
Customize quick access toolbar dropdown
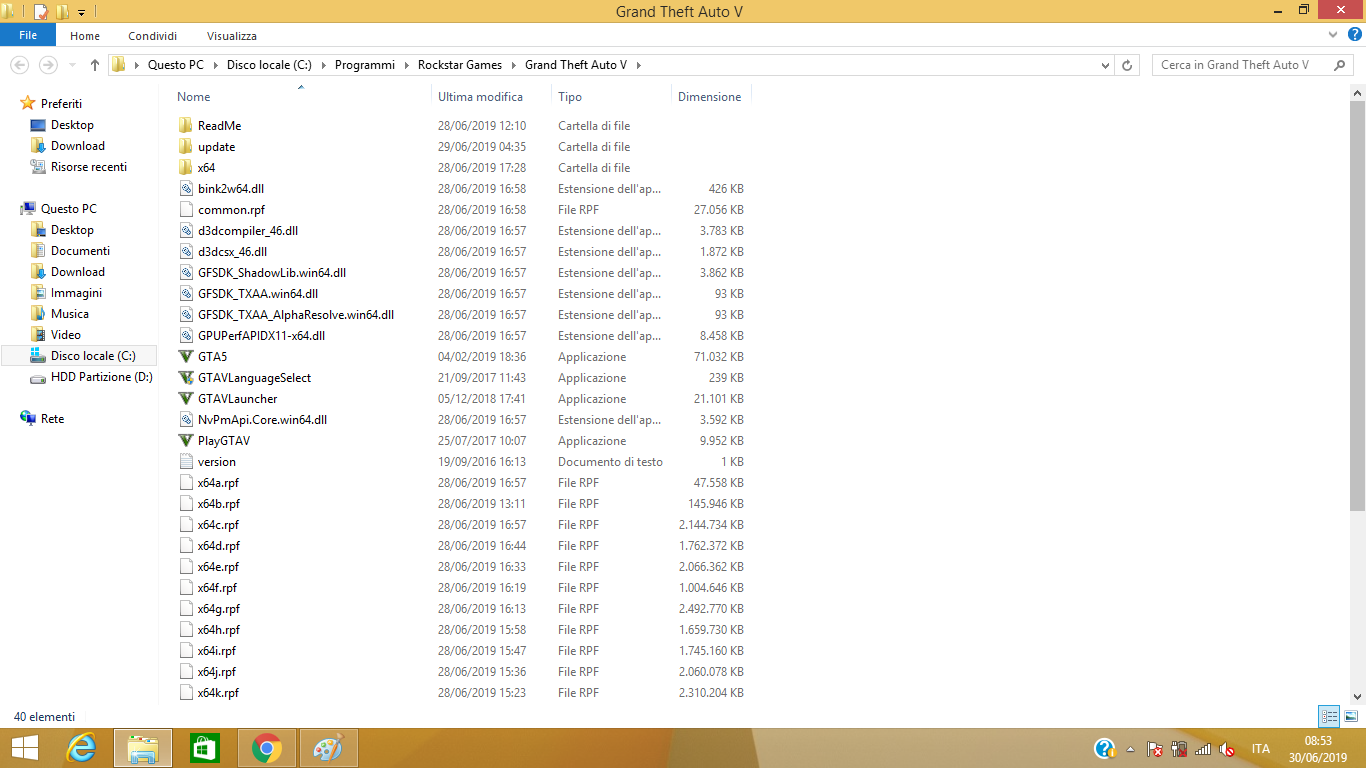click(81, 12)
